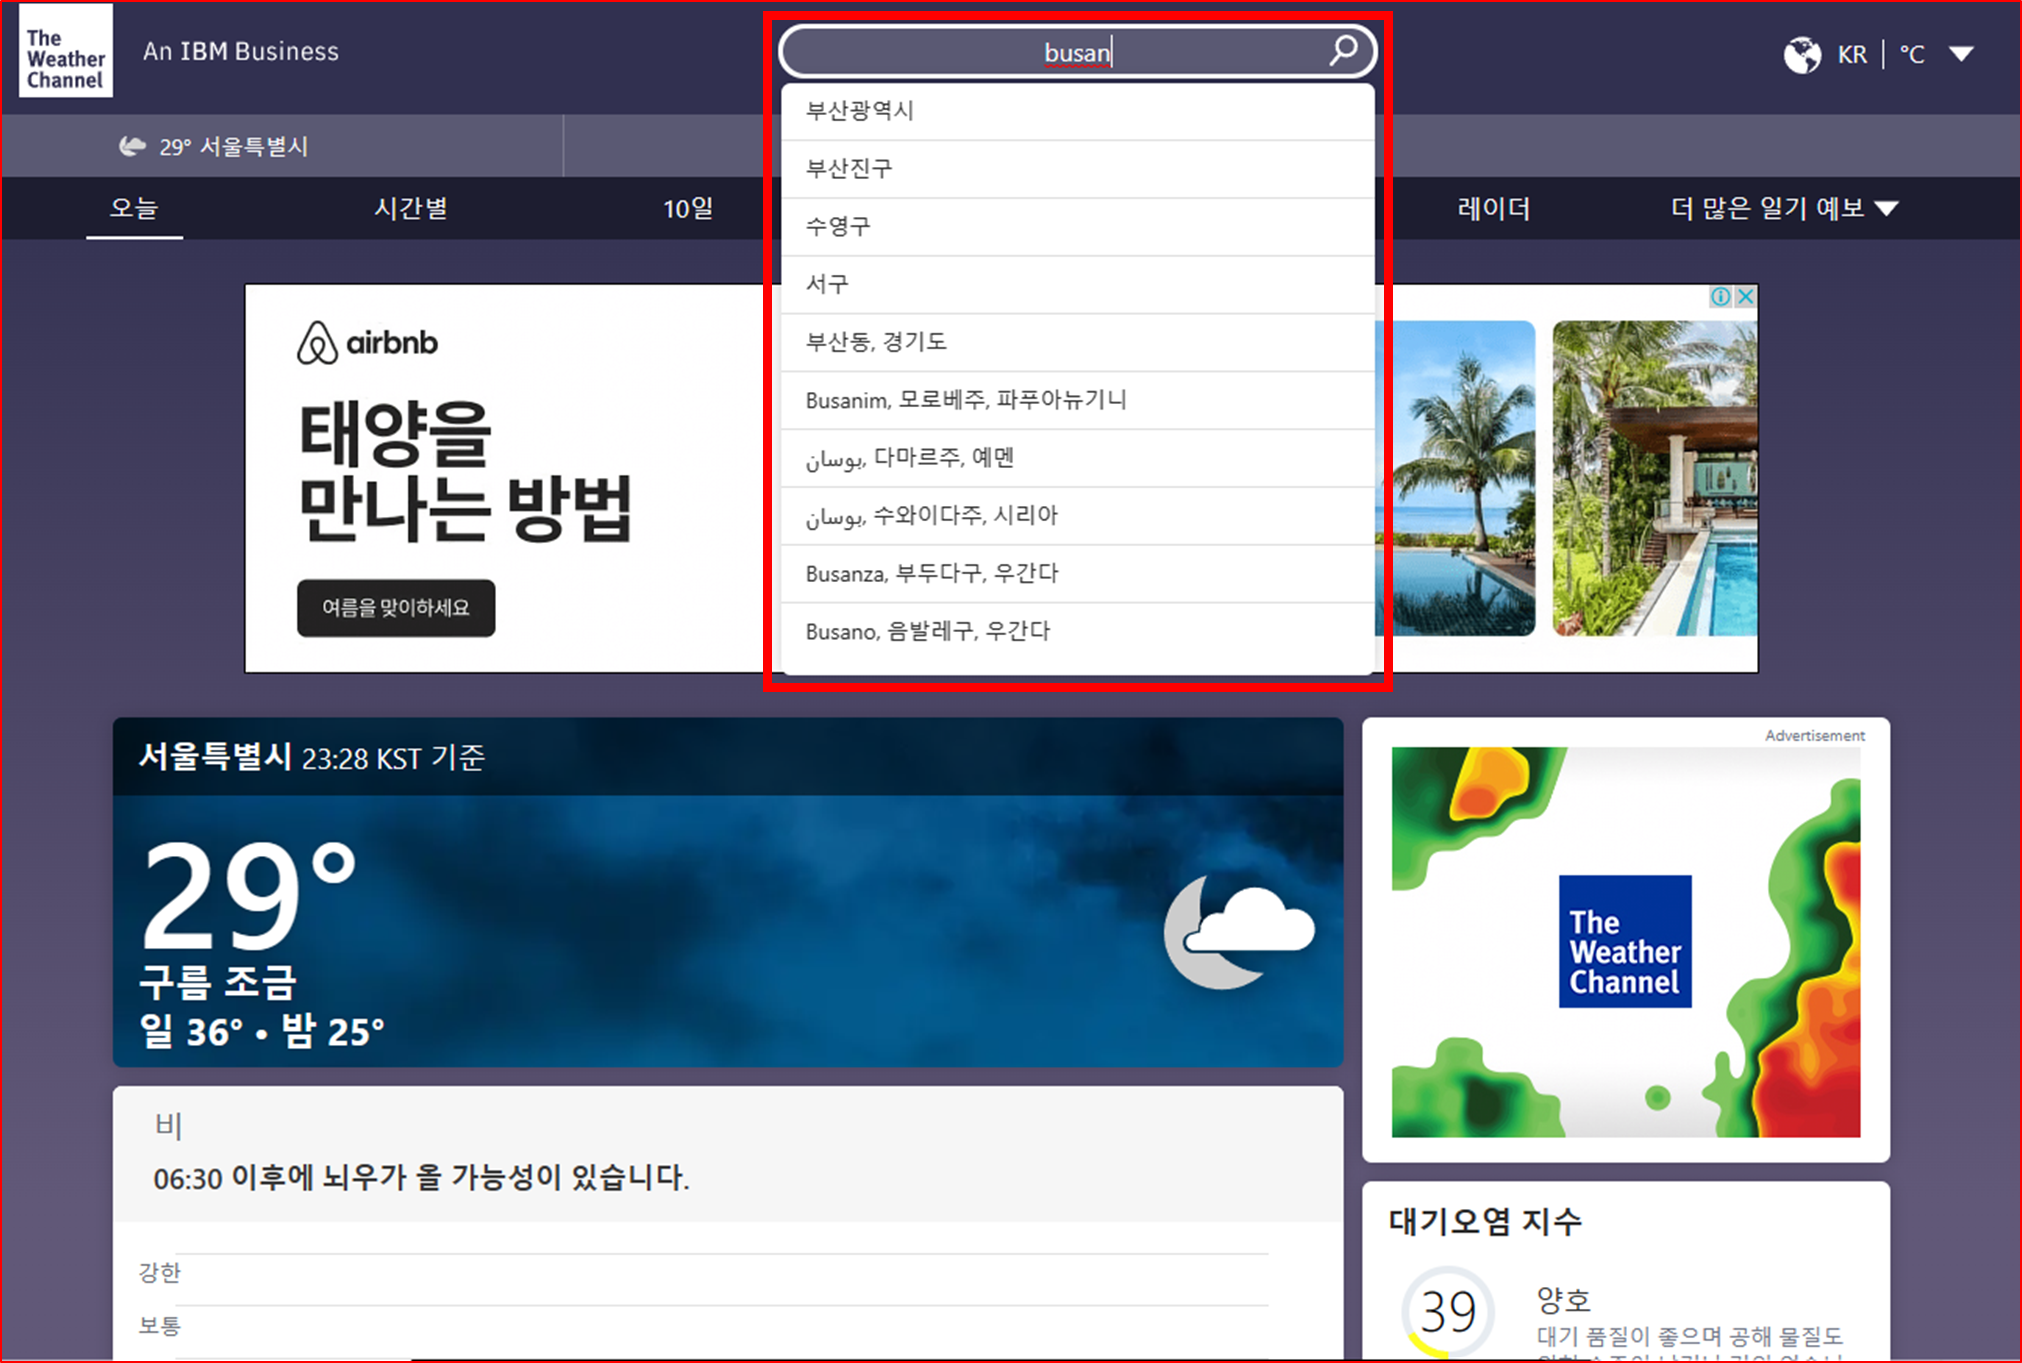Screen dimensions: 2022x1363
Task: Click the KR language label
Action: [x=1852, y=54]
